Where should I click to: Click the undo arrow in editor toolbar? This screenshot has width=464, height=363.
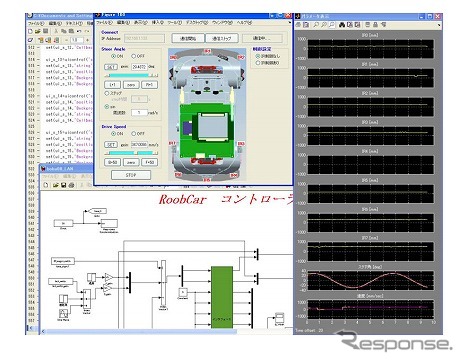click(x=79, y=31)
